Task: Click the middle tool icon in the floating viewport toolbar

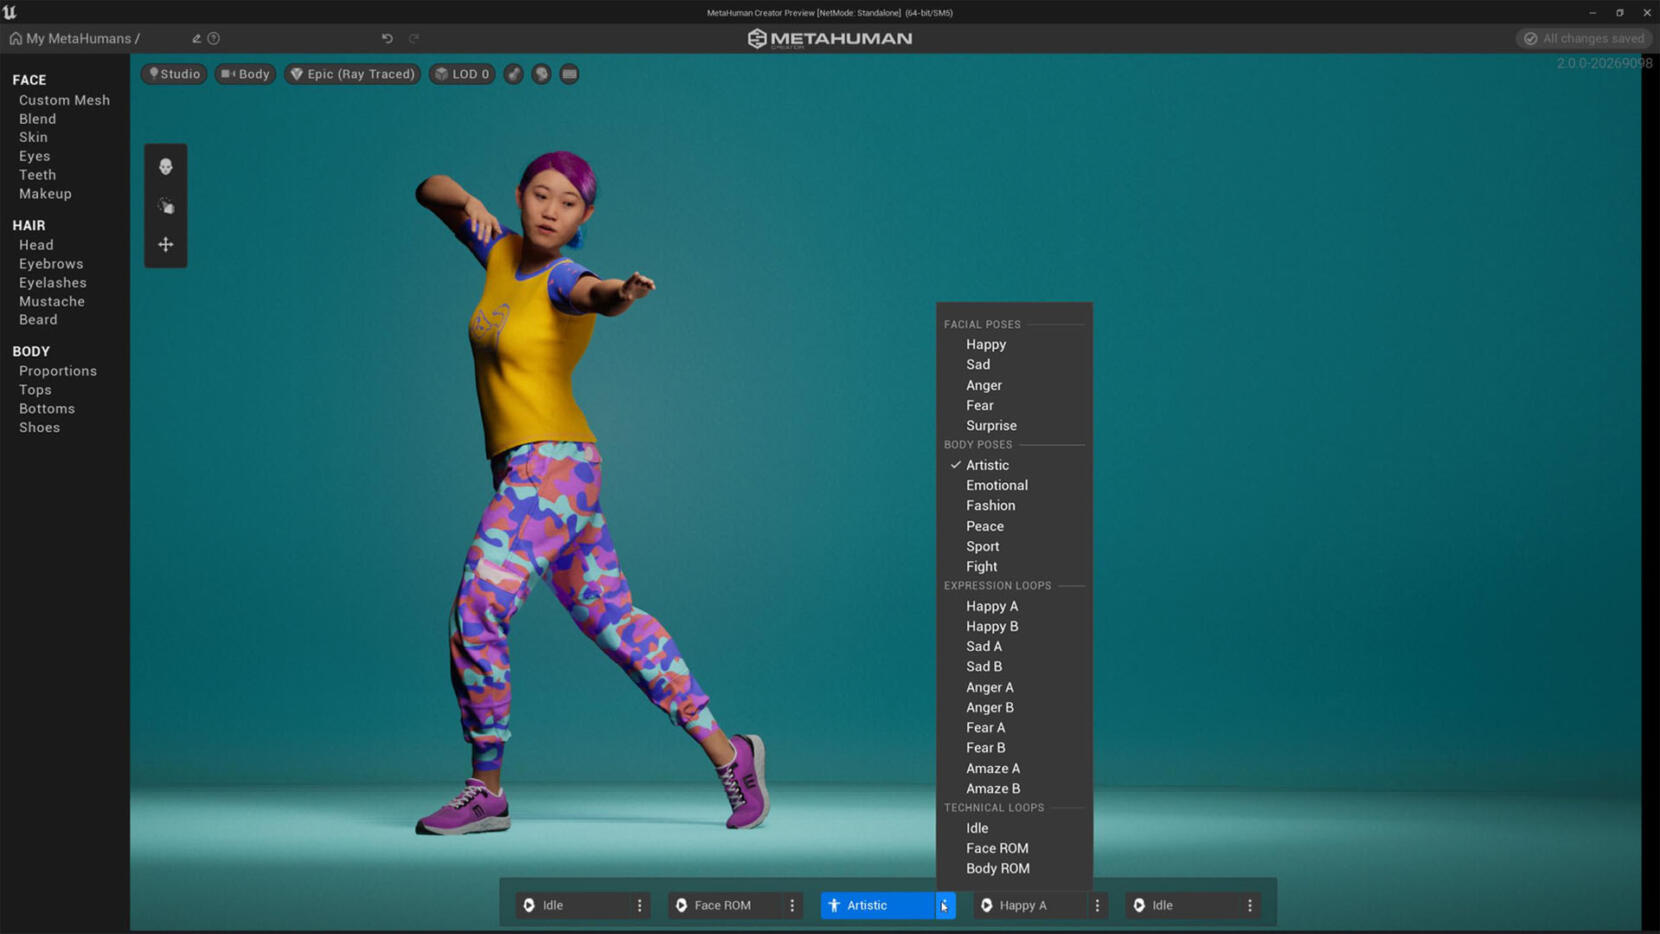Action: (x=165, y=206)
